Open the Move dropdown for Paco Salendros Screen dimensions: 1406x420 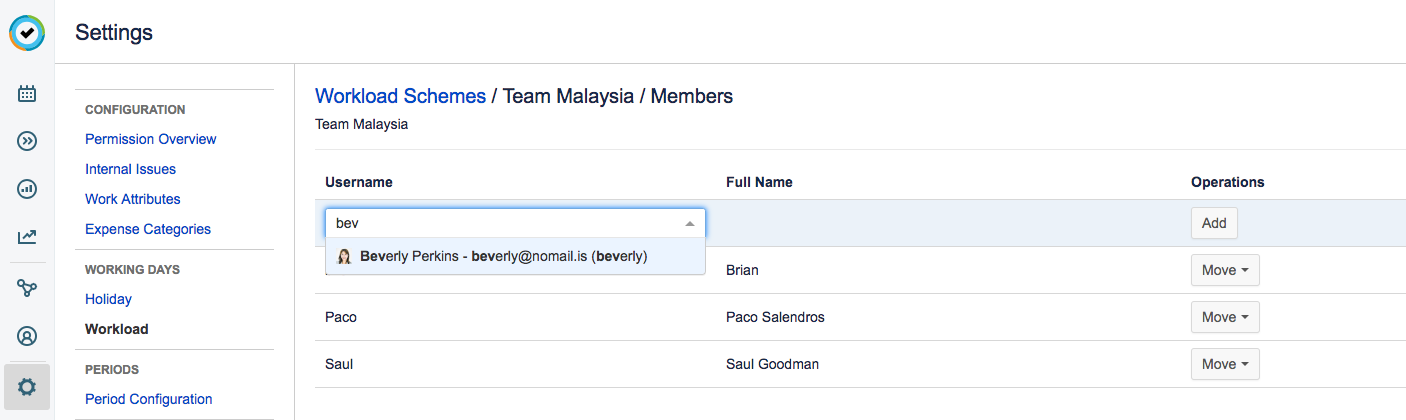pyautogui.click(x=1224, y=317)
